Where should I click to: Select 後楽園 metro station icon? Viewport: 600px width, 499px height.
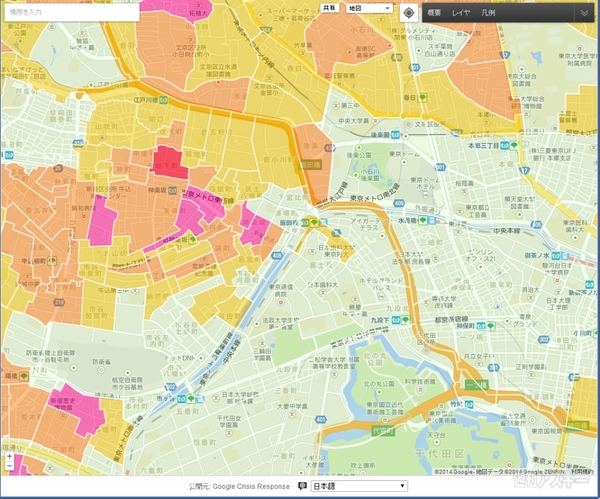click(x=395, y=135)
